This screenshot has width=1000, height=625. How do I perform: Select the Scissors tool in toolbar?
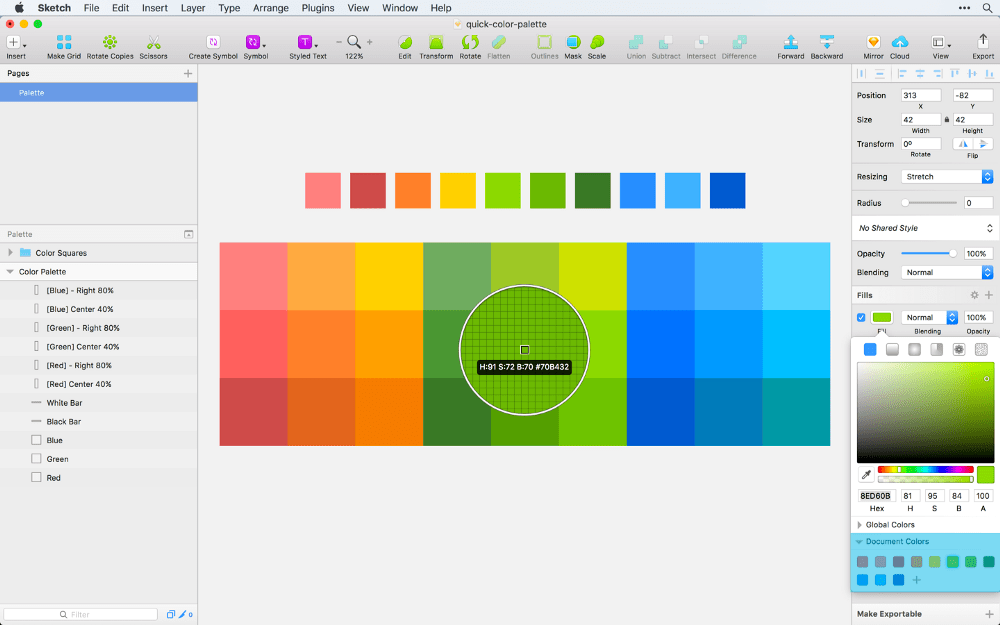point(153,42)
